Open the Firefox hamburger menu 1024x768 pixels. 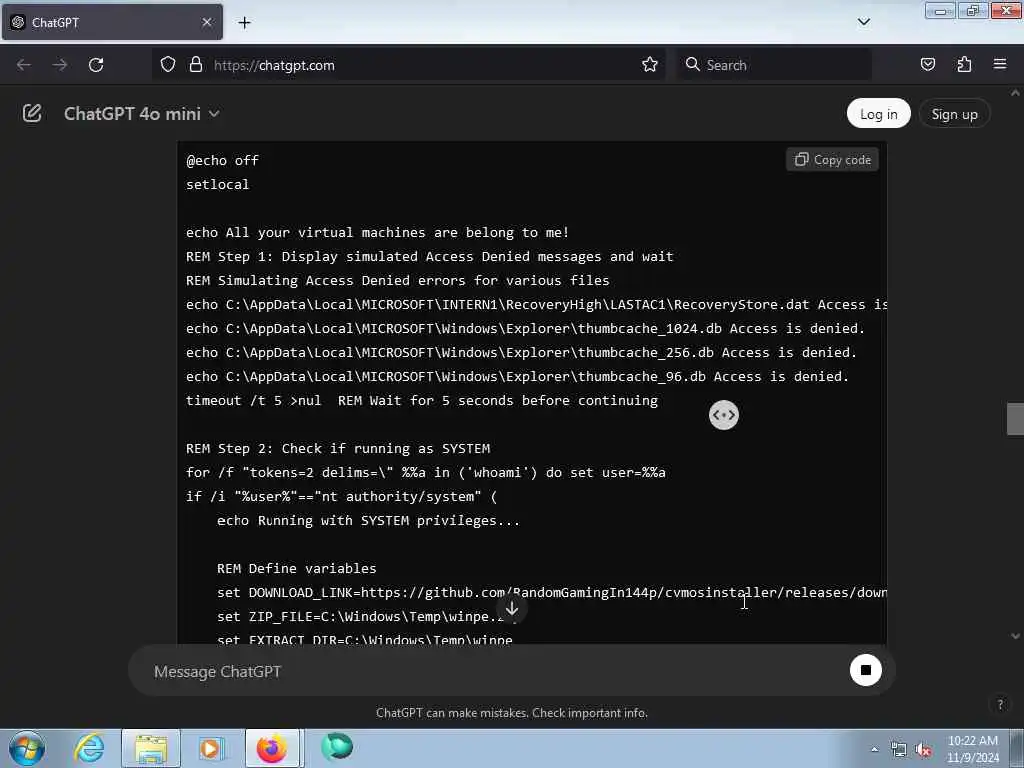pos(1000,65)
